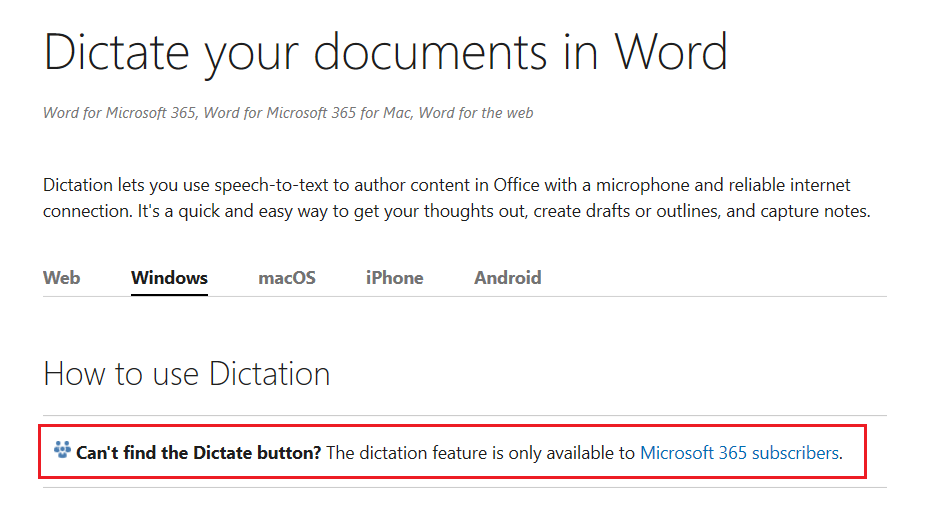This screenshot has width=930, height=519.
Task: Select the Windows tab
Action: click(x=169, y=278)
